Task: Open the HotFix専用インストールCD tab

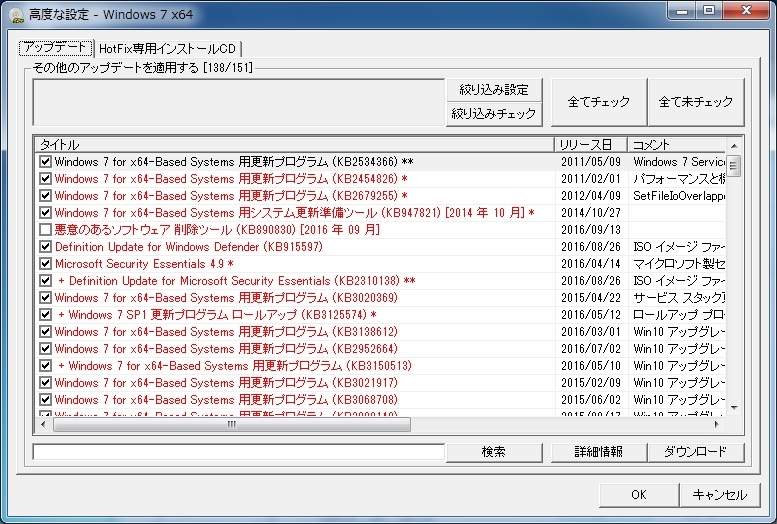Action: click(x=167, y=49)
